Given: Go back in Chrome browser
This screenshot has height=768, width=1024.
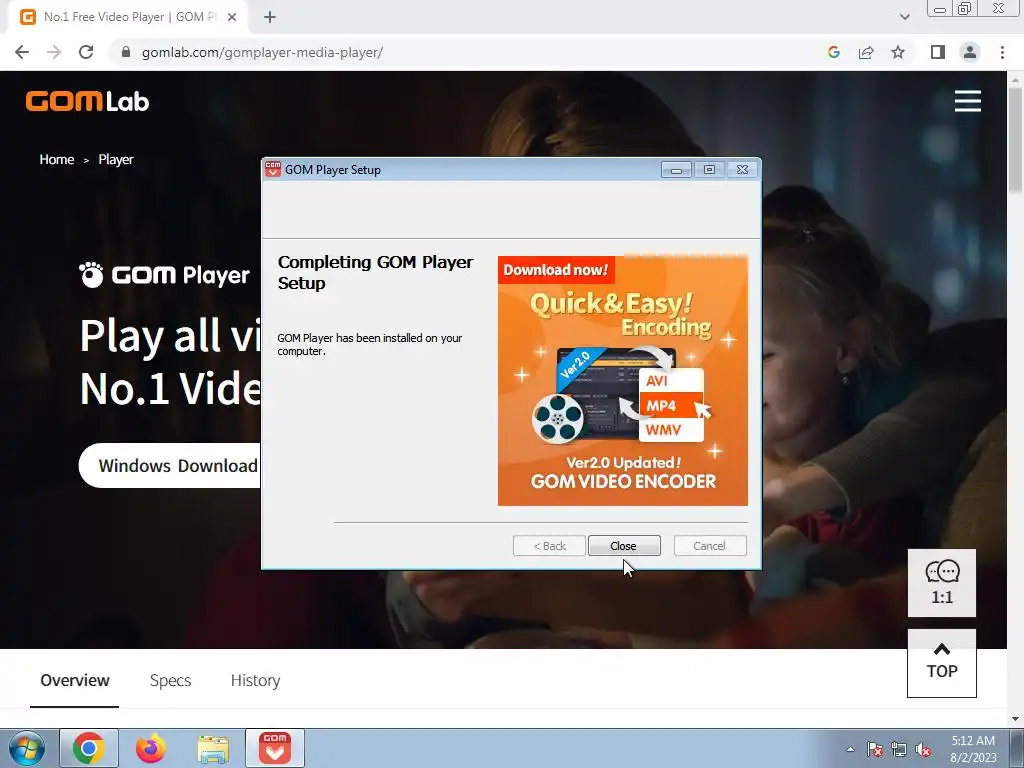Looking at the screenshot, I should [x=22, y=52].
